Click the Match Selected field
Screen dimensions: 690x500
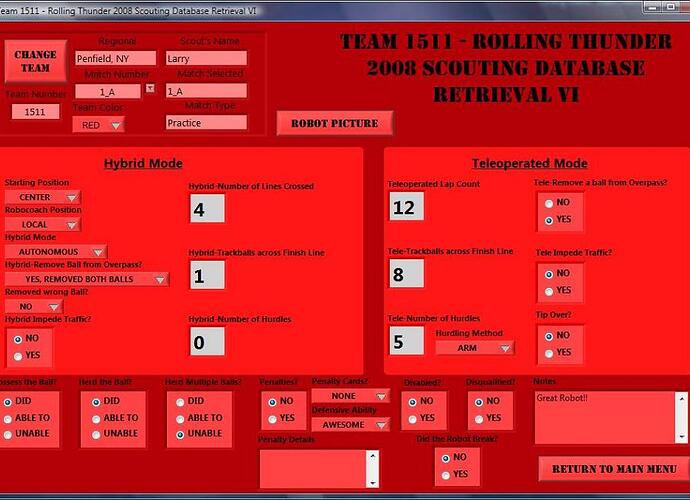206,91
